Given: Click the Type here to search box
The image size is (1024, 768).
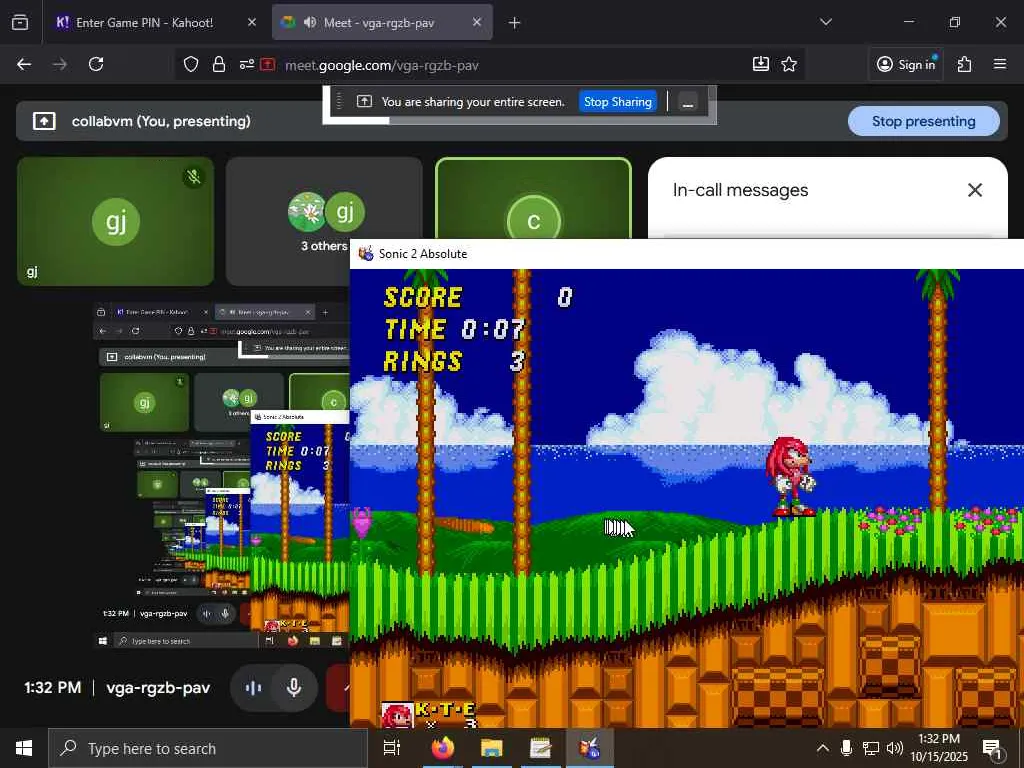Looking at the screenshot, I should click(208, 748).
